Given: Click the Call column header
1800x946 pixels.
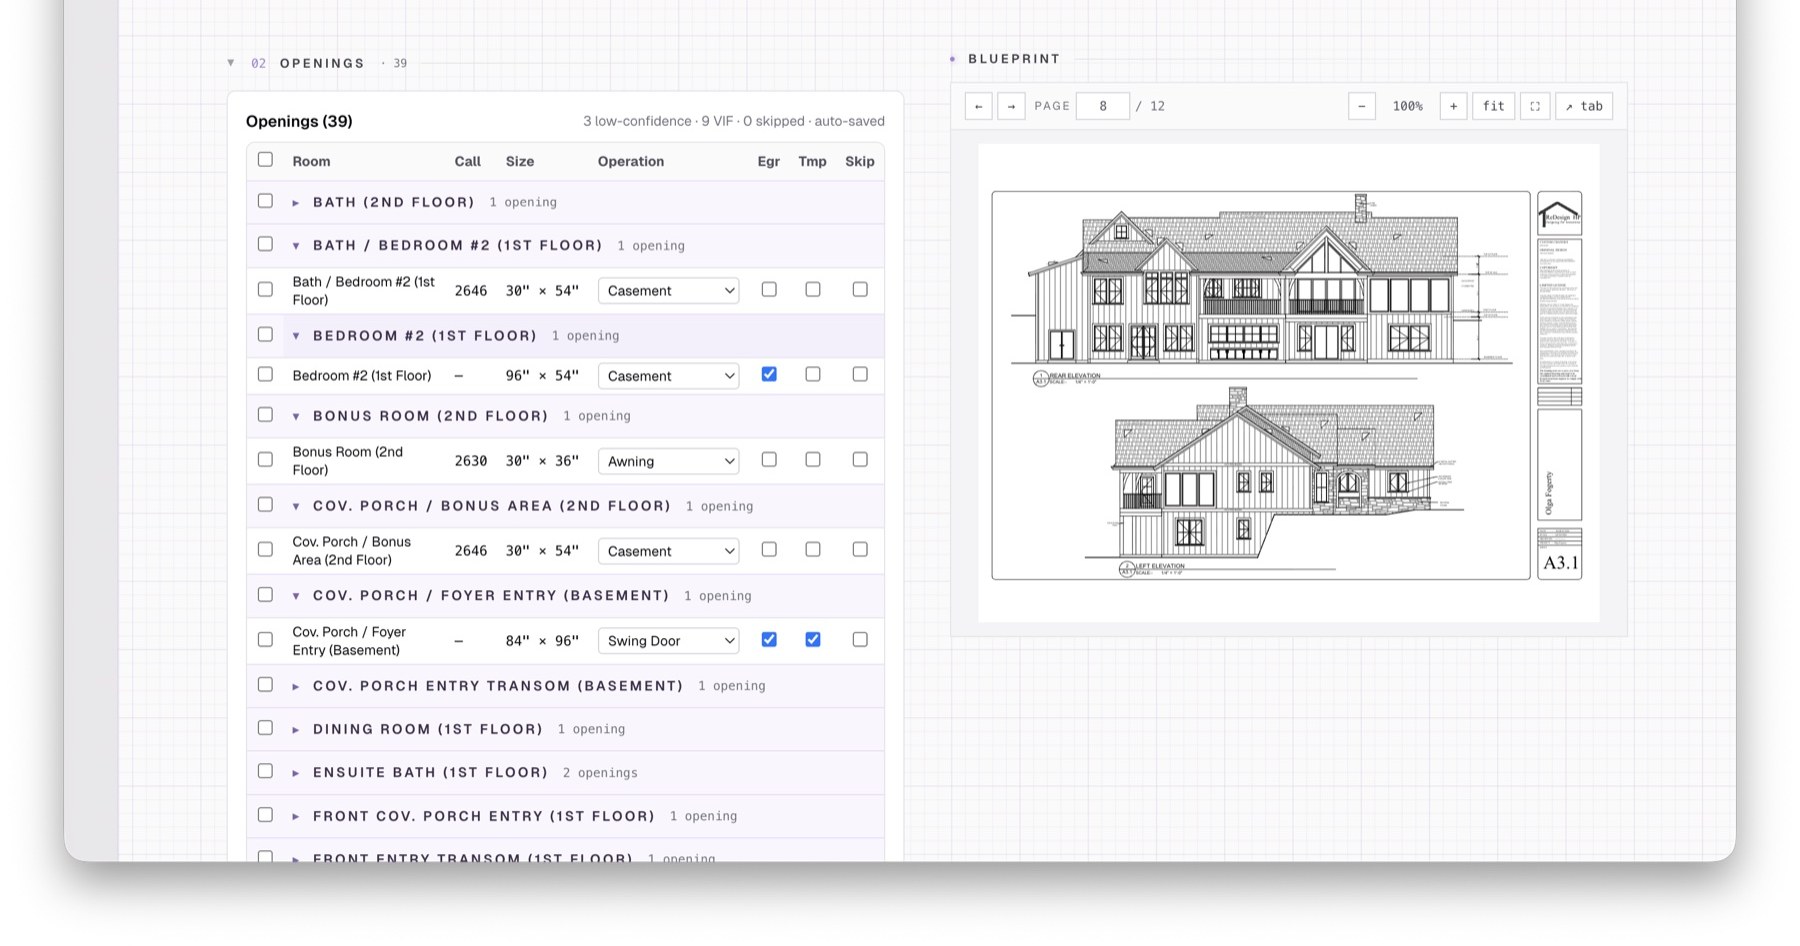Looking at the screenshot, I should 468,161.
